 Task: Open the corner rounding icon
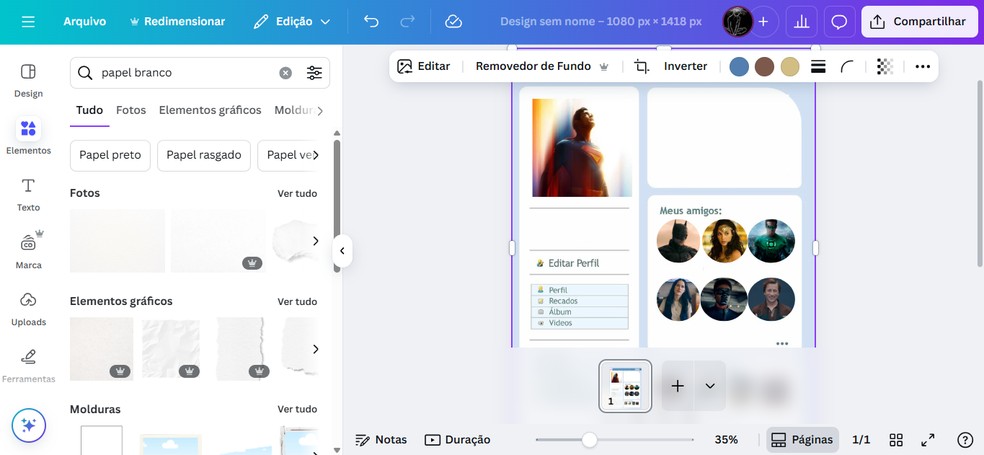click(847, 67)
